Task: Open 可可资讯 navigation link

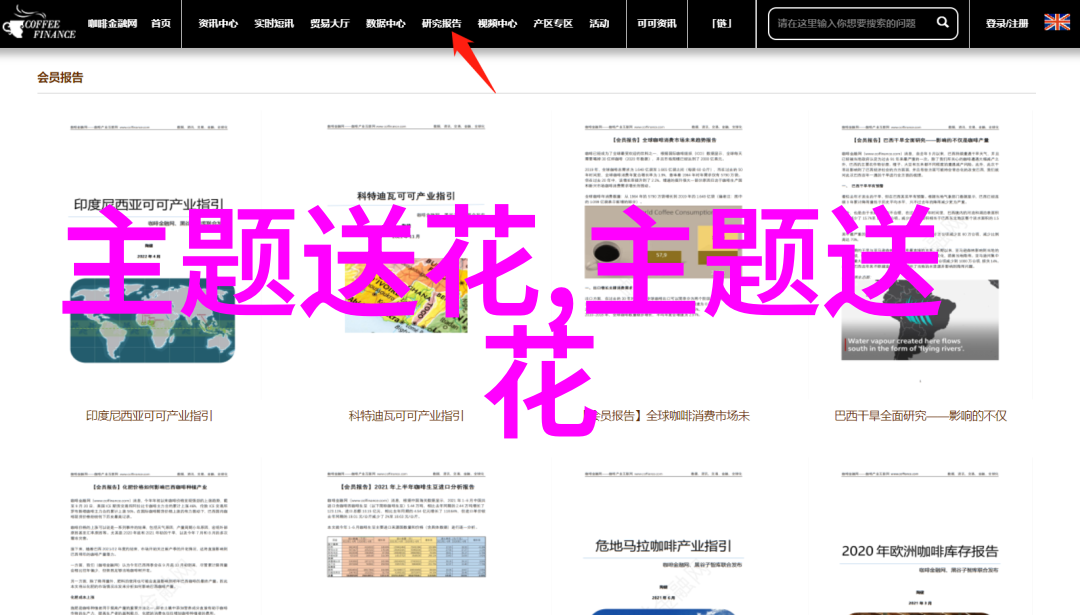Action: [x=656, y=23]
